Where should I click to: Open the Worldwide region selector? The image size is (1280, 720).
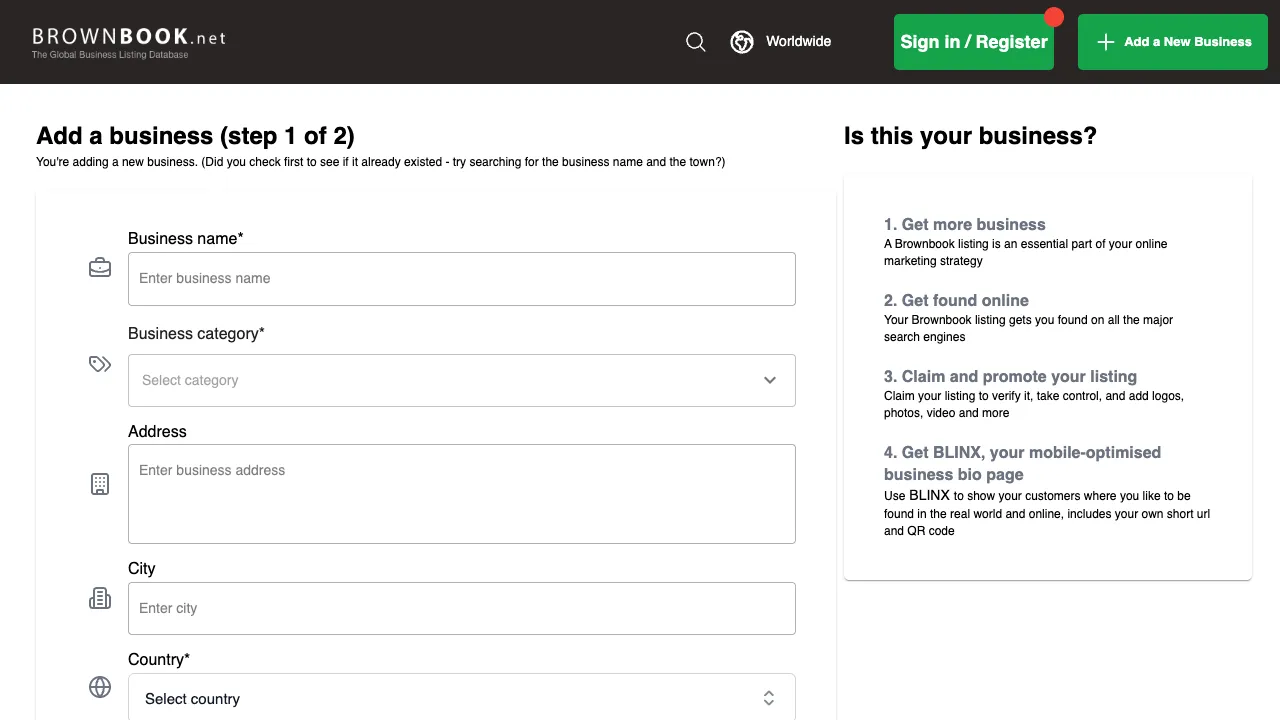(x=781, y=42)
